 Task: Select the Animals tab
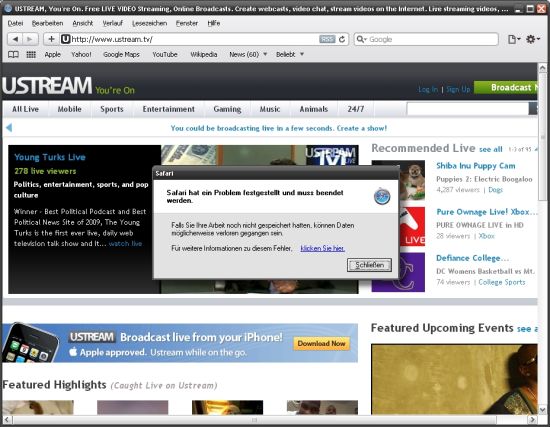(x=314, y=109)
